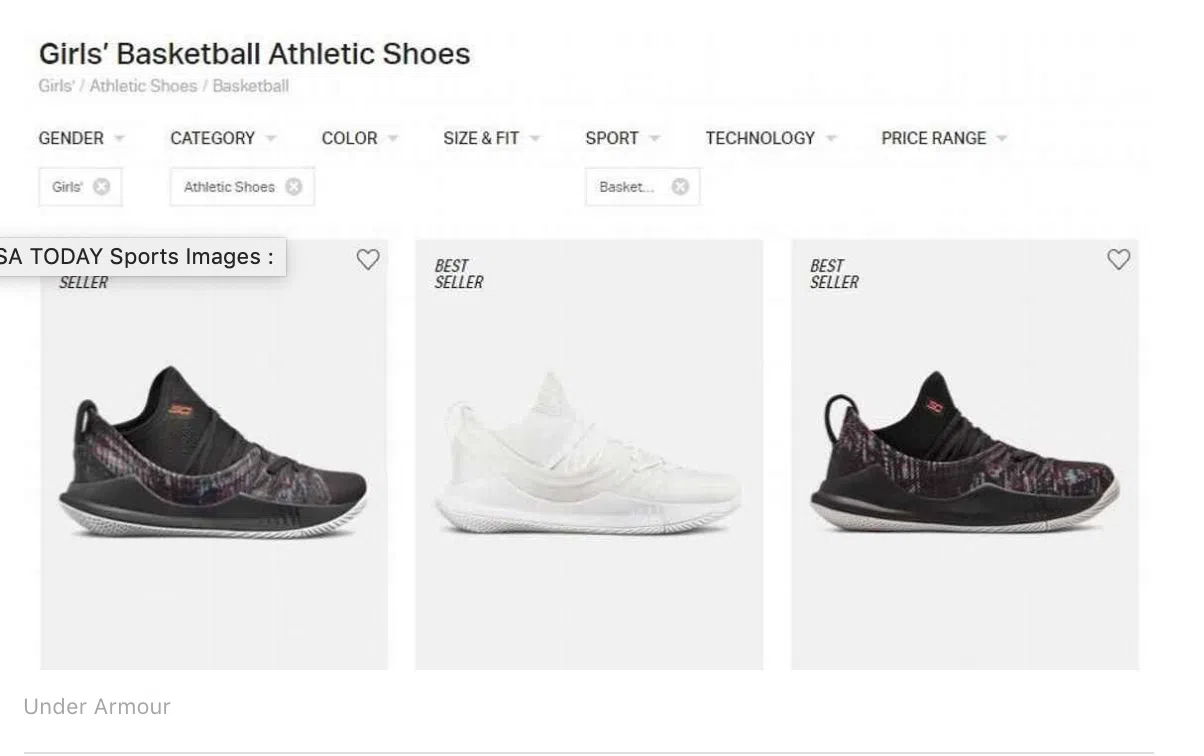Click the Under Armour caption text
Screen dimensions: 1204x756
tap(97, 707)
